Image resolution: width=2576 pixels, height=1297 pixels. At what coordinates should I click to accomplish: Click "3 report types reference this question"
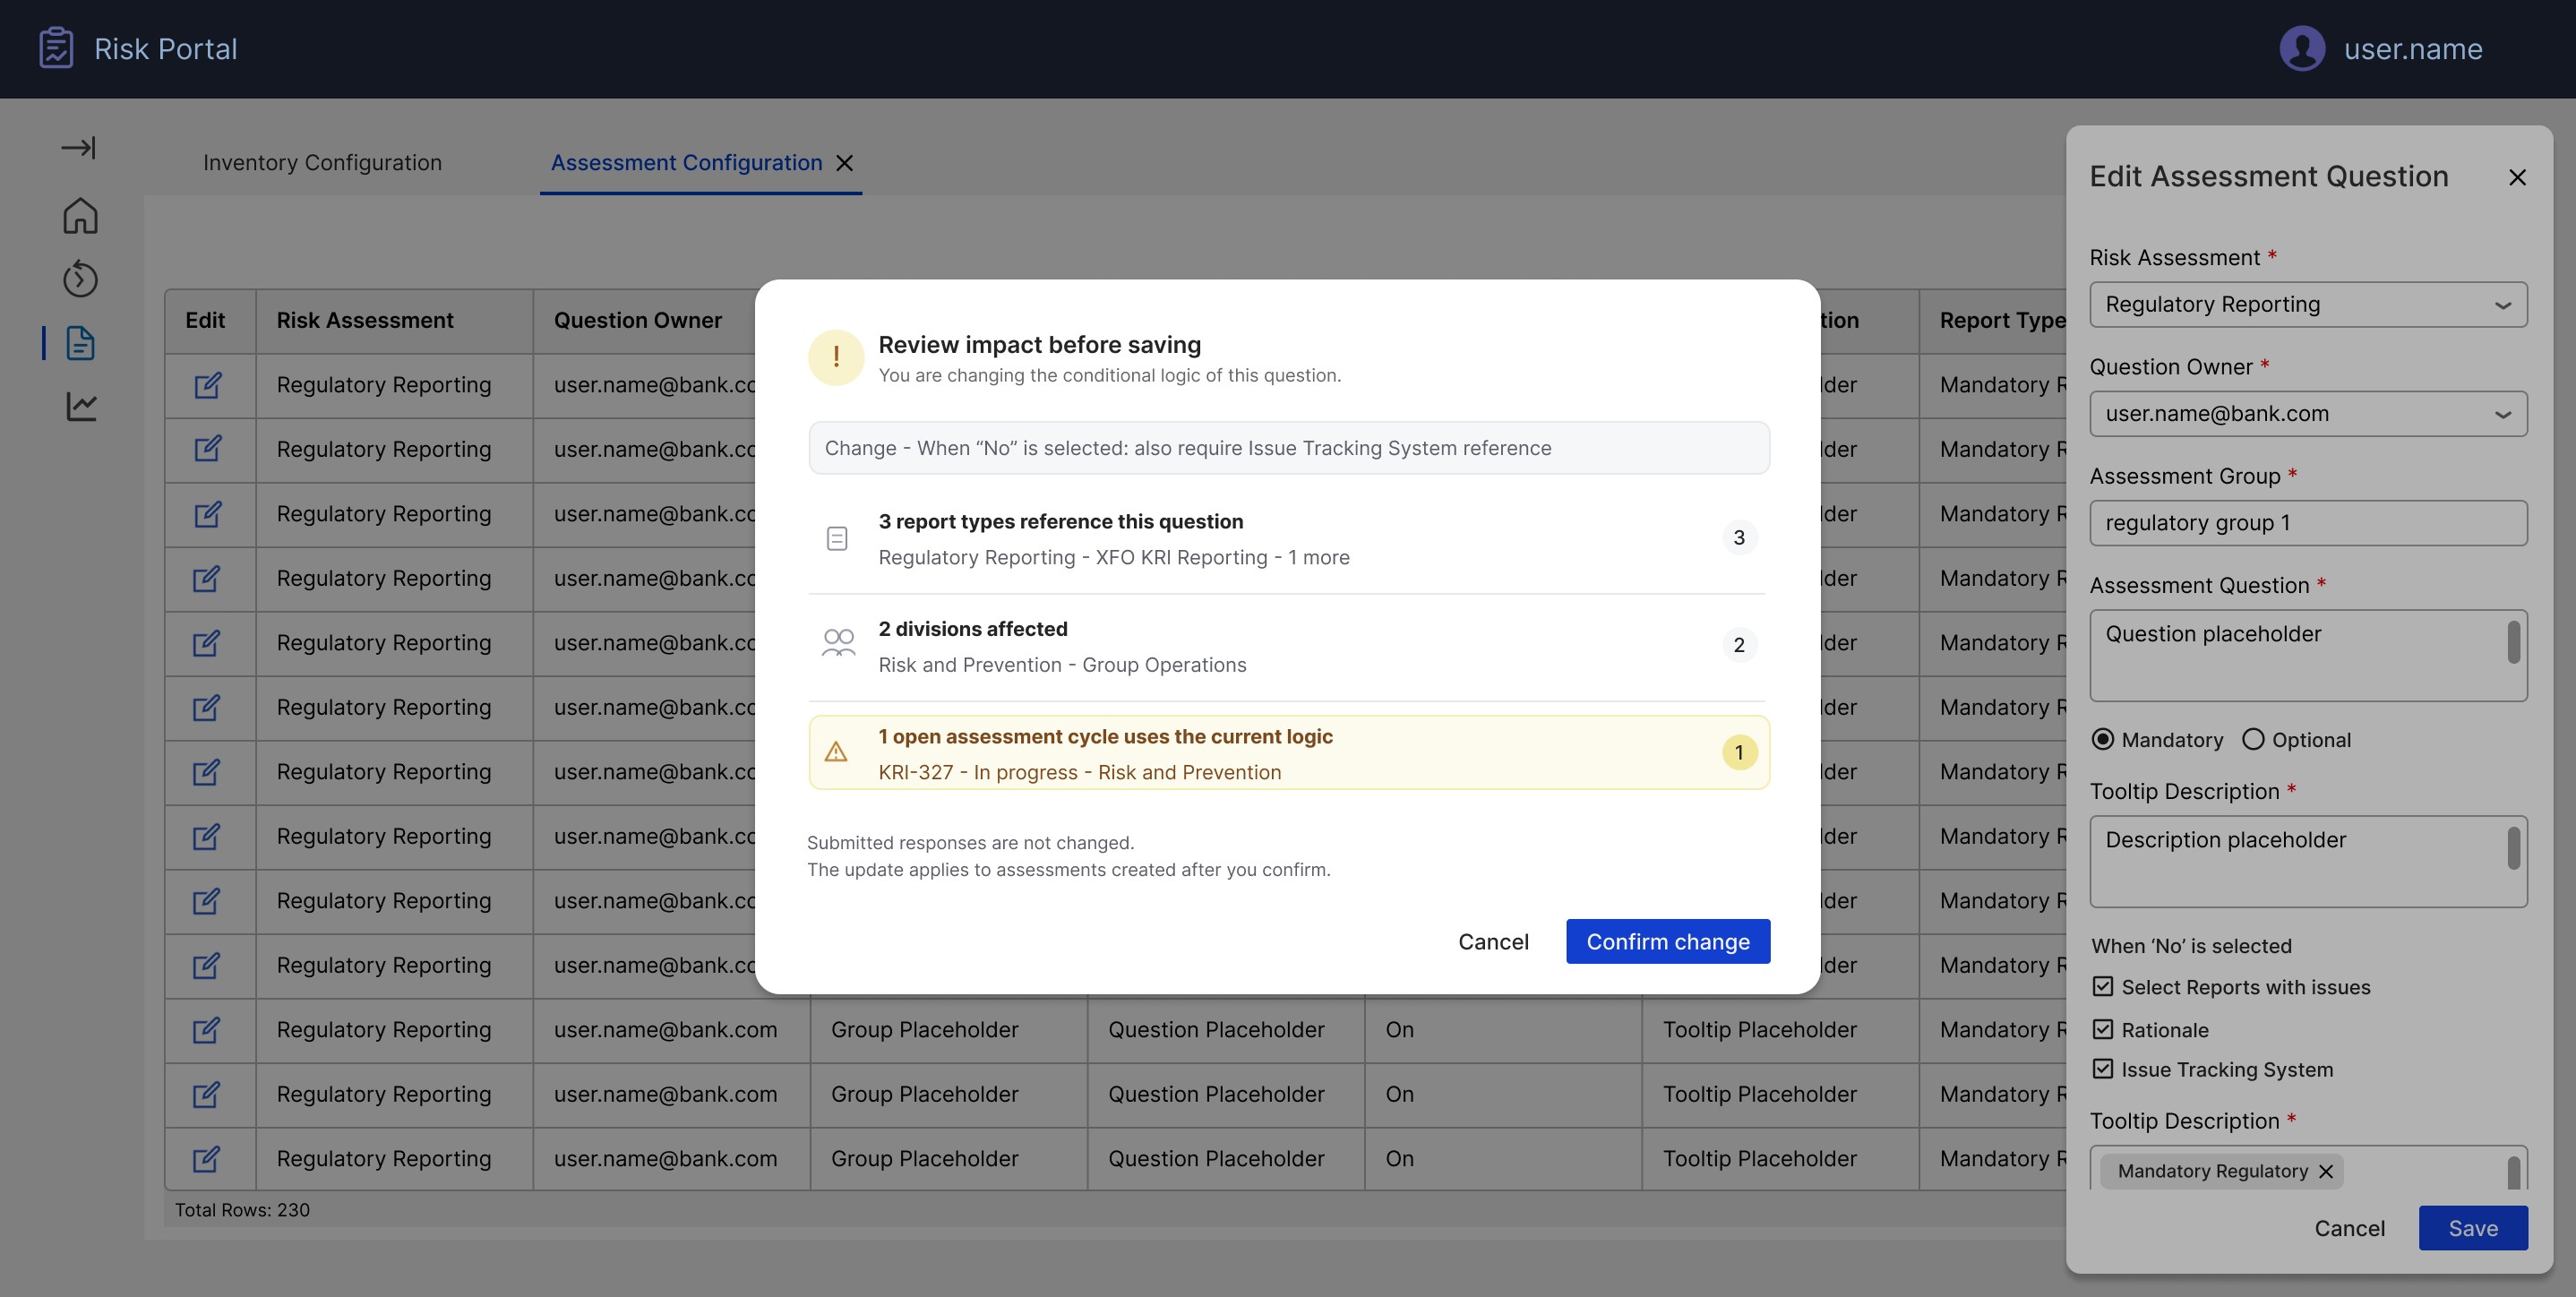pos(1060,521)
